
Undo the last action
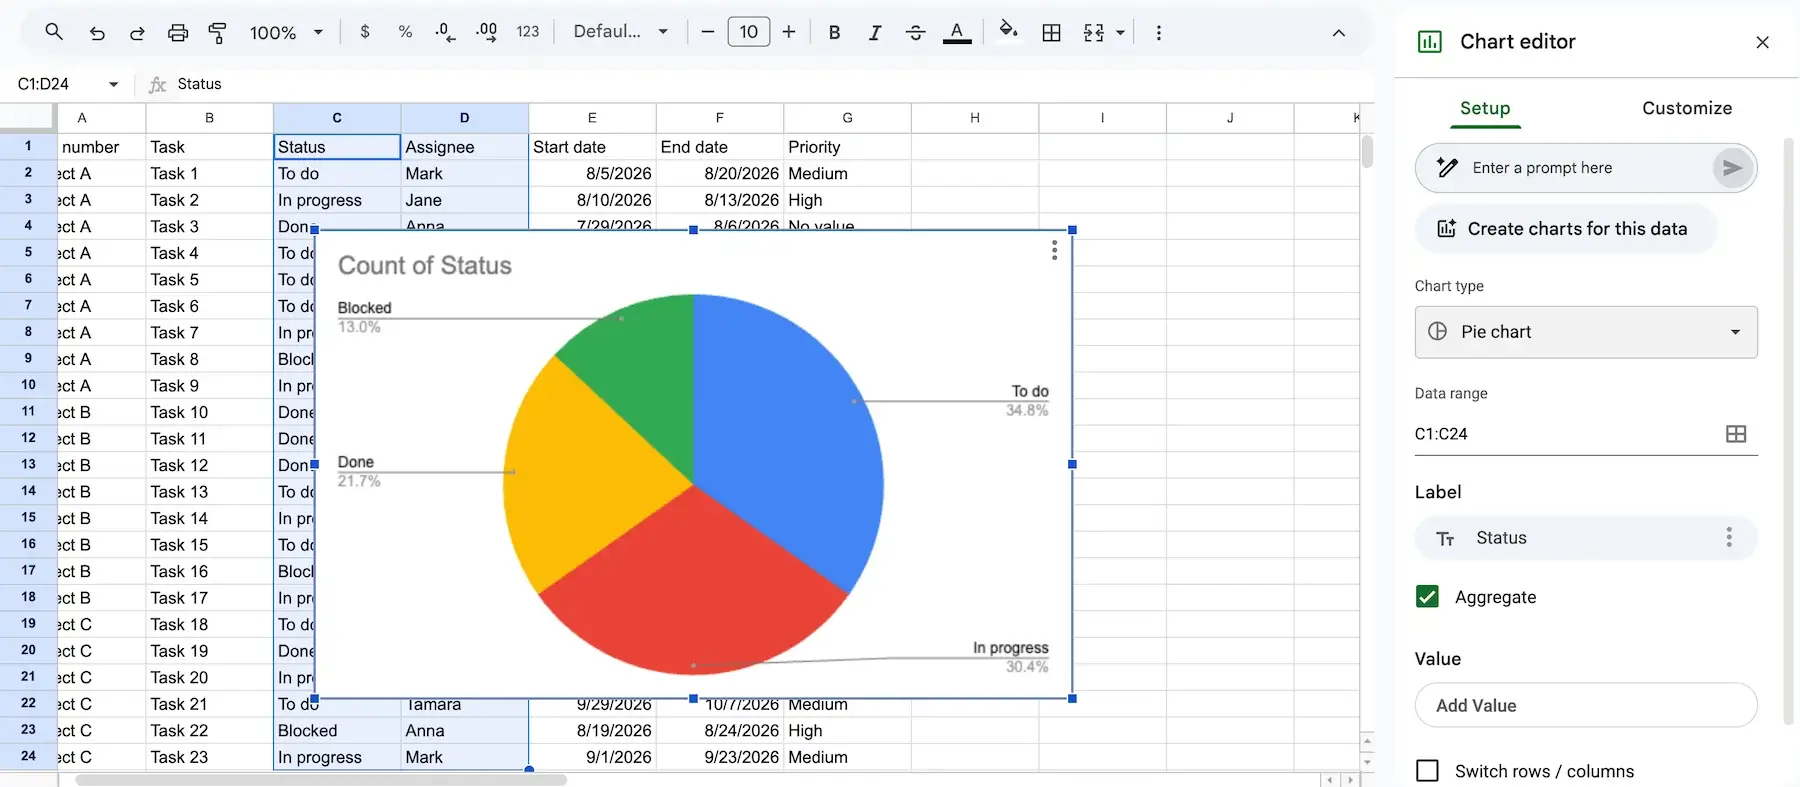click(97, 32)
